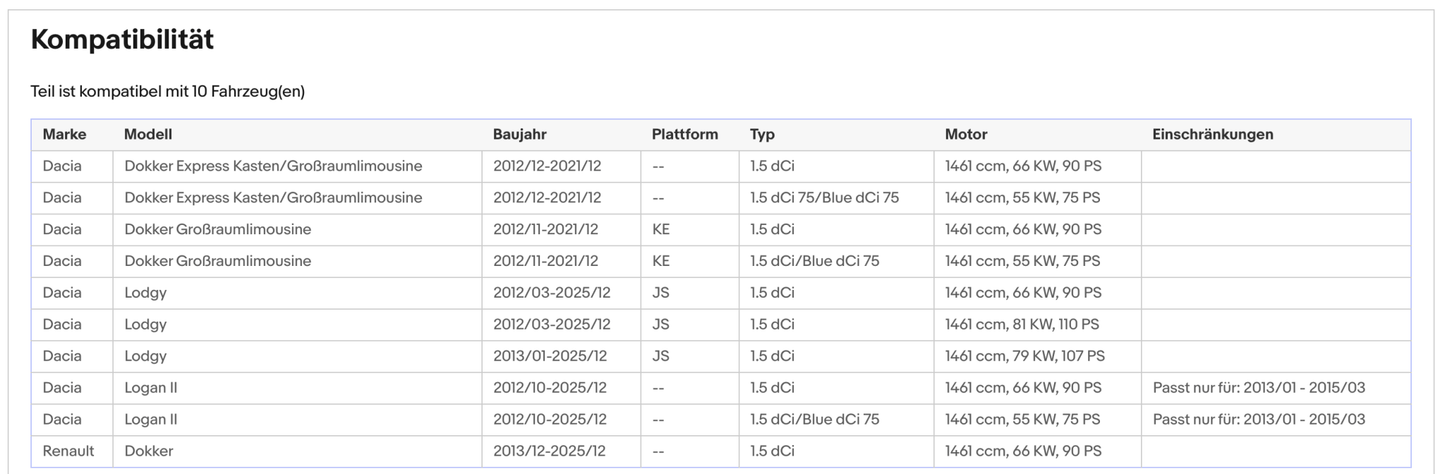Click the Einschränkungen column header

1212,134
